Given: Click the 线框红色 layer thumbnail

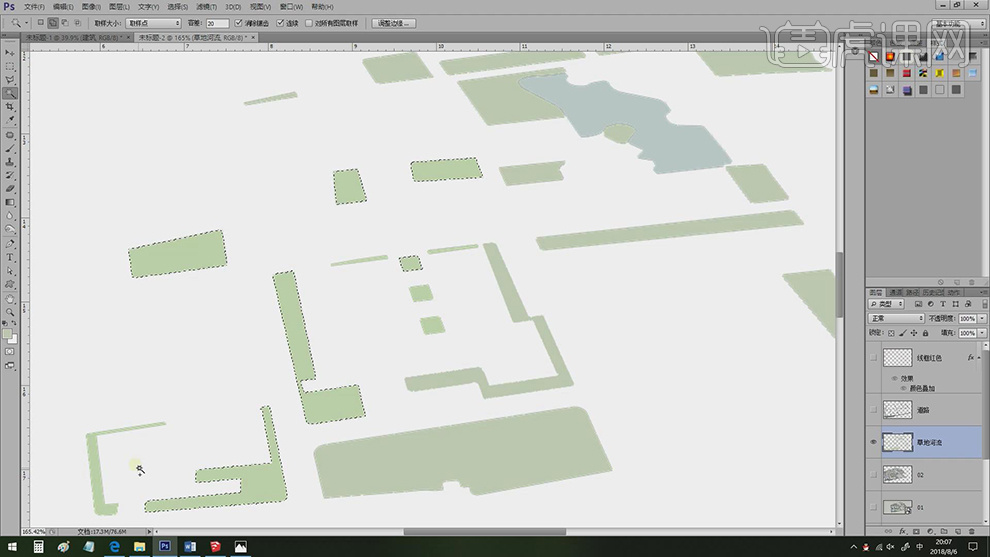Looking at the screenshot, I should tap(897, 357).
